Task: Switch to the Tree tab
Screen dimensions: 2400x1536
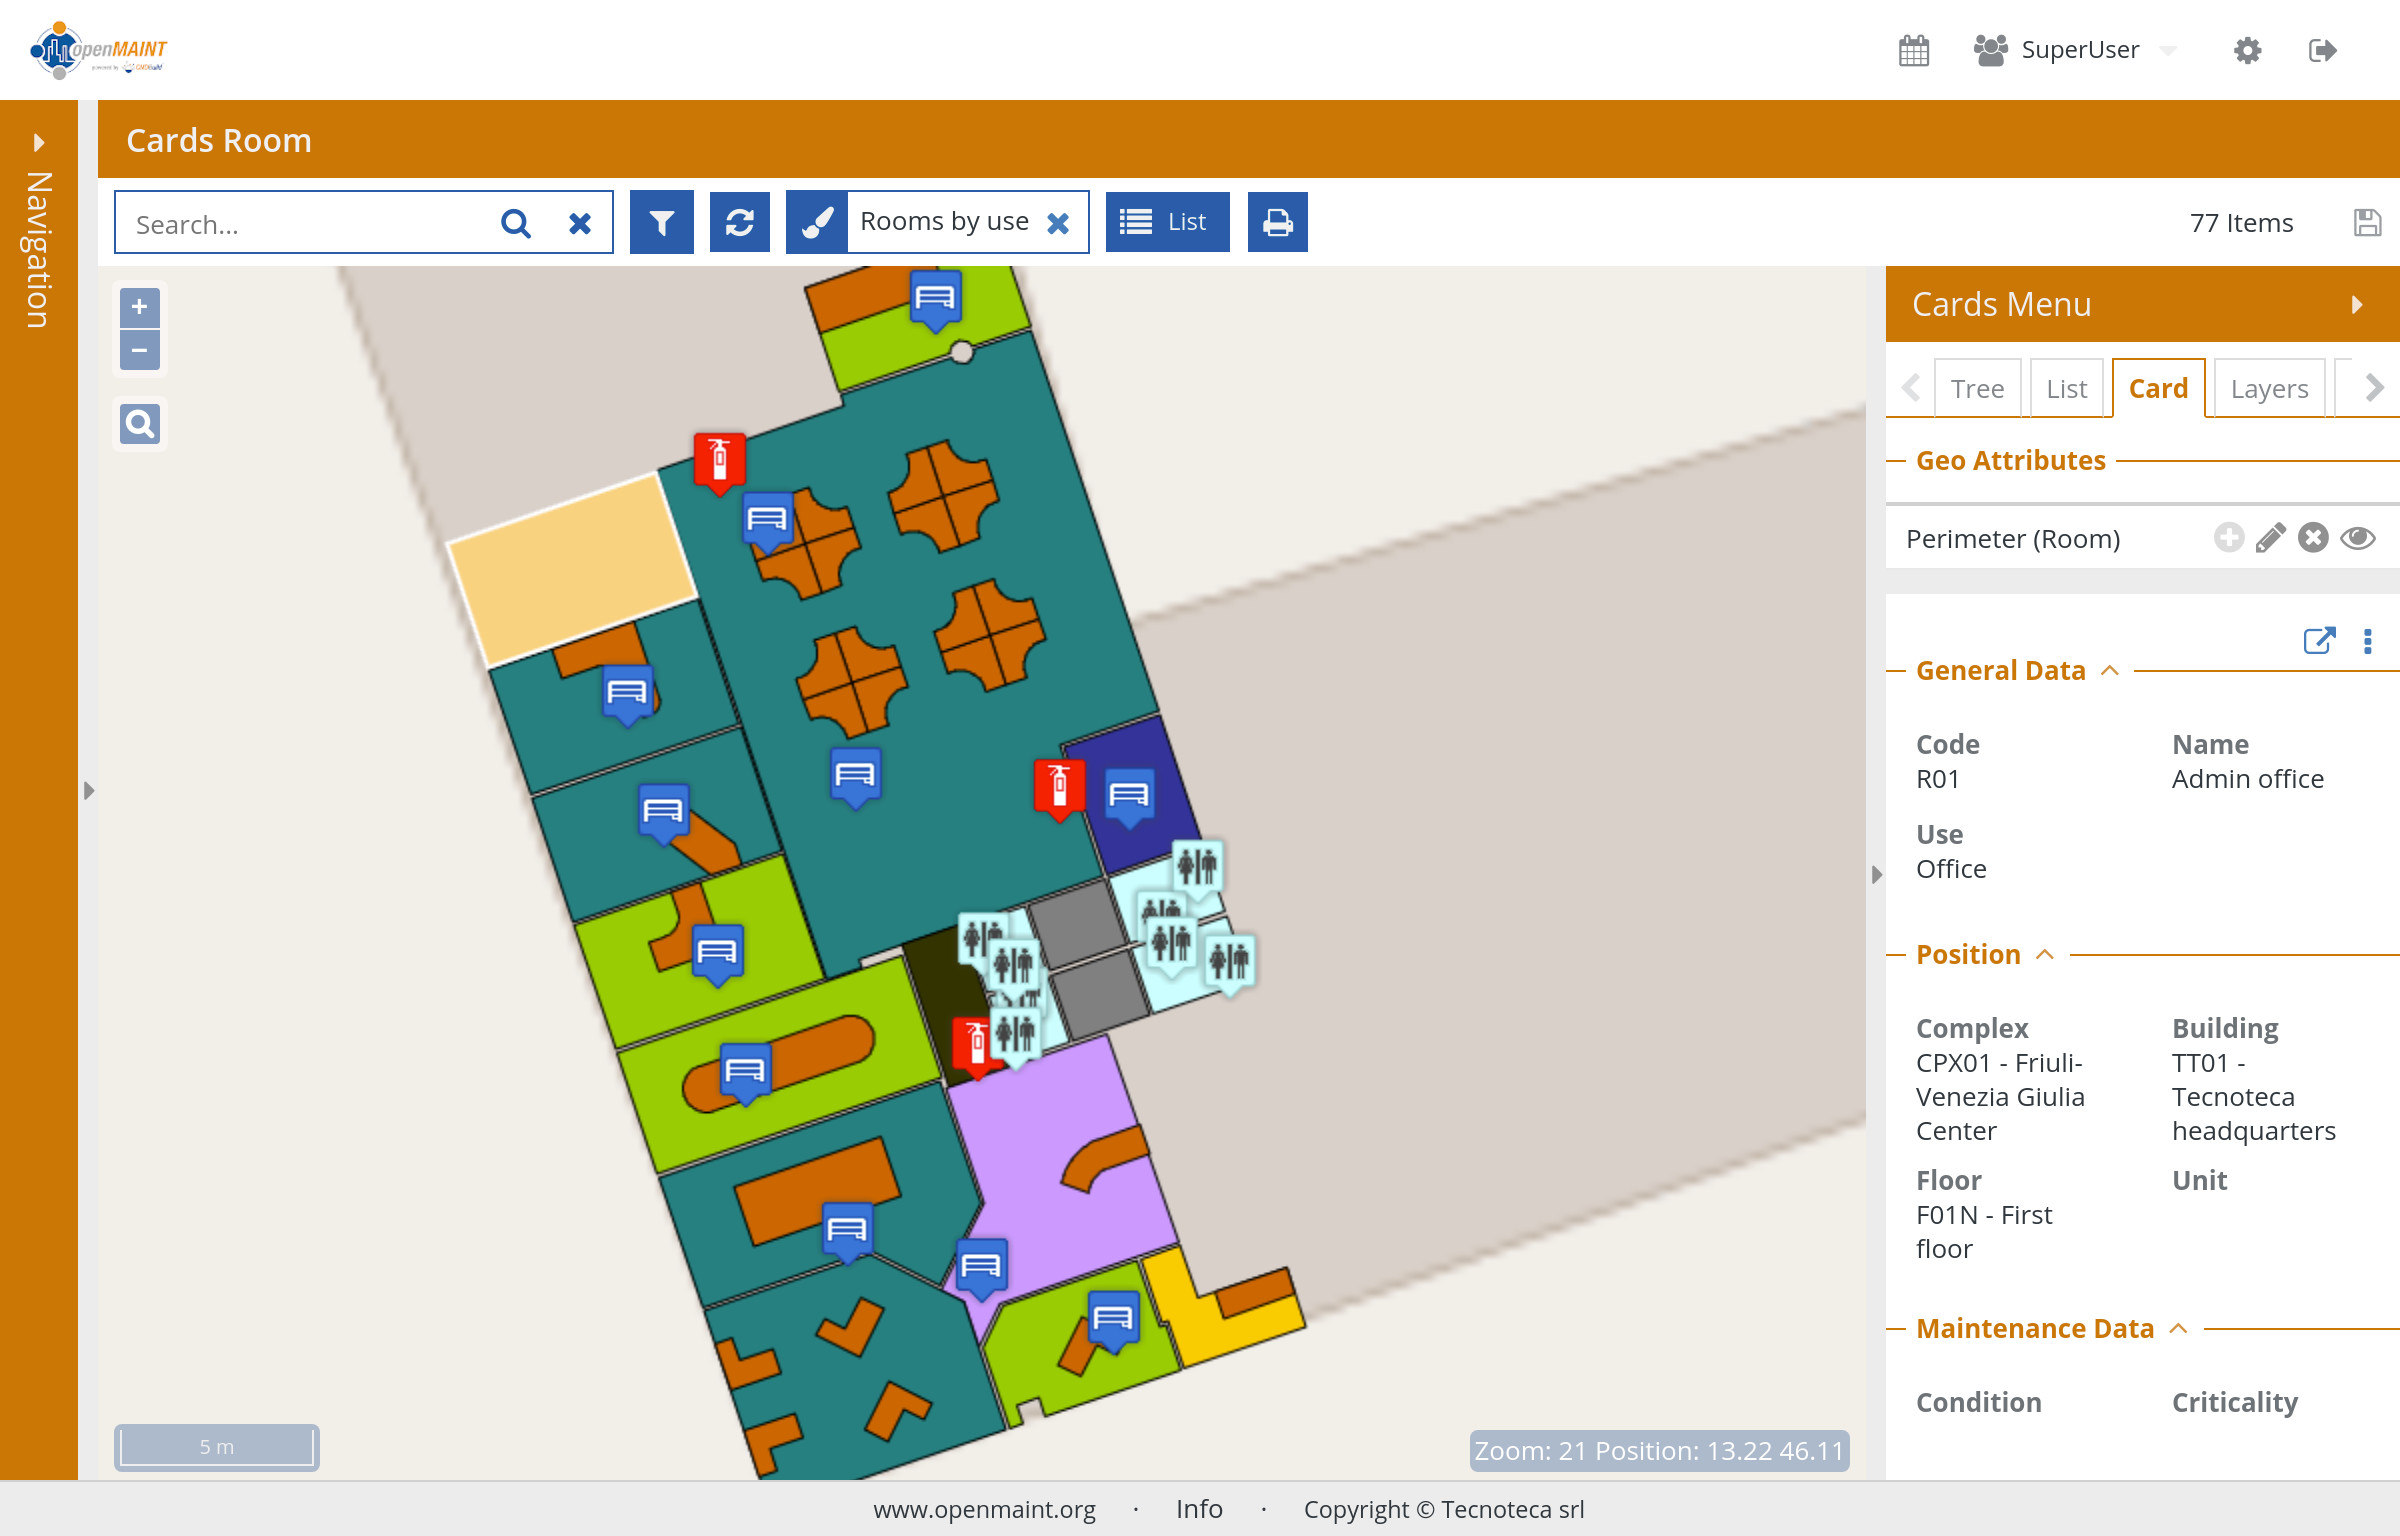Action: coord(1977,388)
